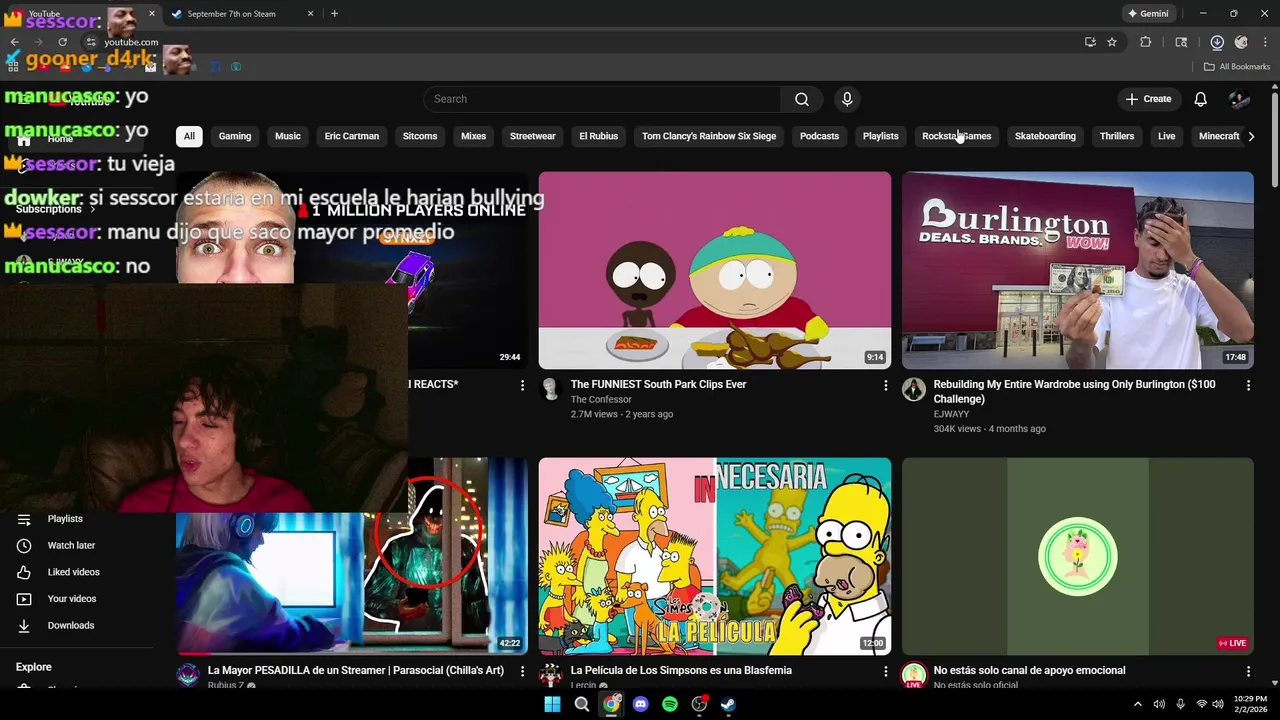Open Chrome downloads icon
The height and width of the screenshot is (720, 1280).
(1217, 42)
